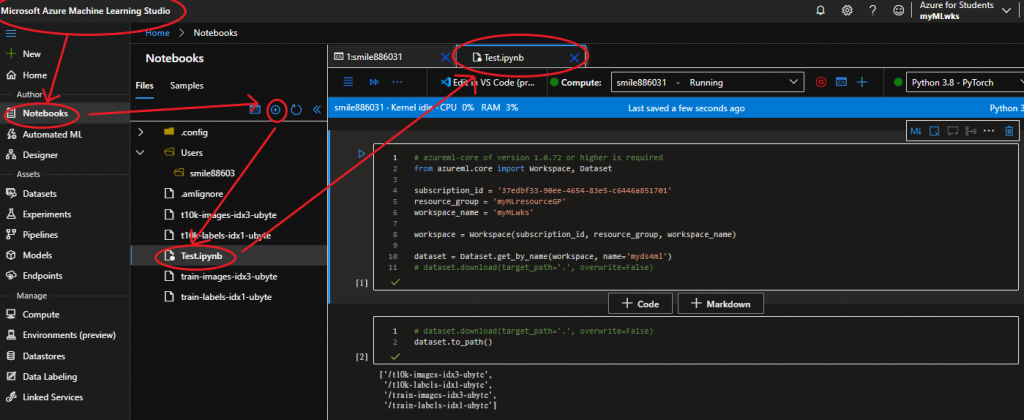The width and height of the screenshot is (1024, 420).
Task: Click the subscription_id line in first cell
Action: [x=543, y=190]
